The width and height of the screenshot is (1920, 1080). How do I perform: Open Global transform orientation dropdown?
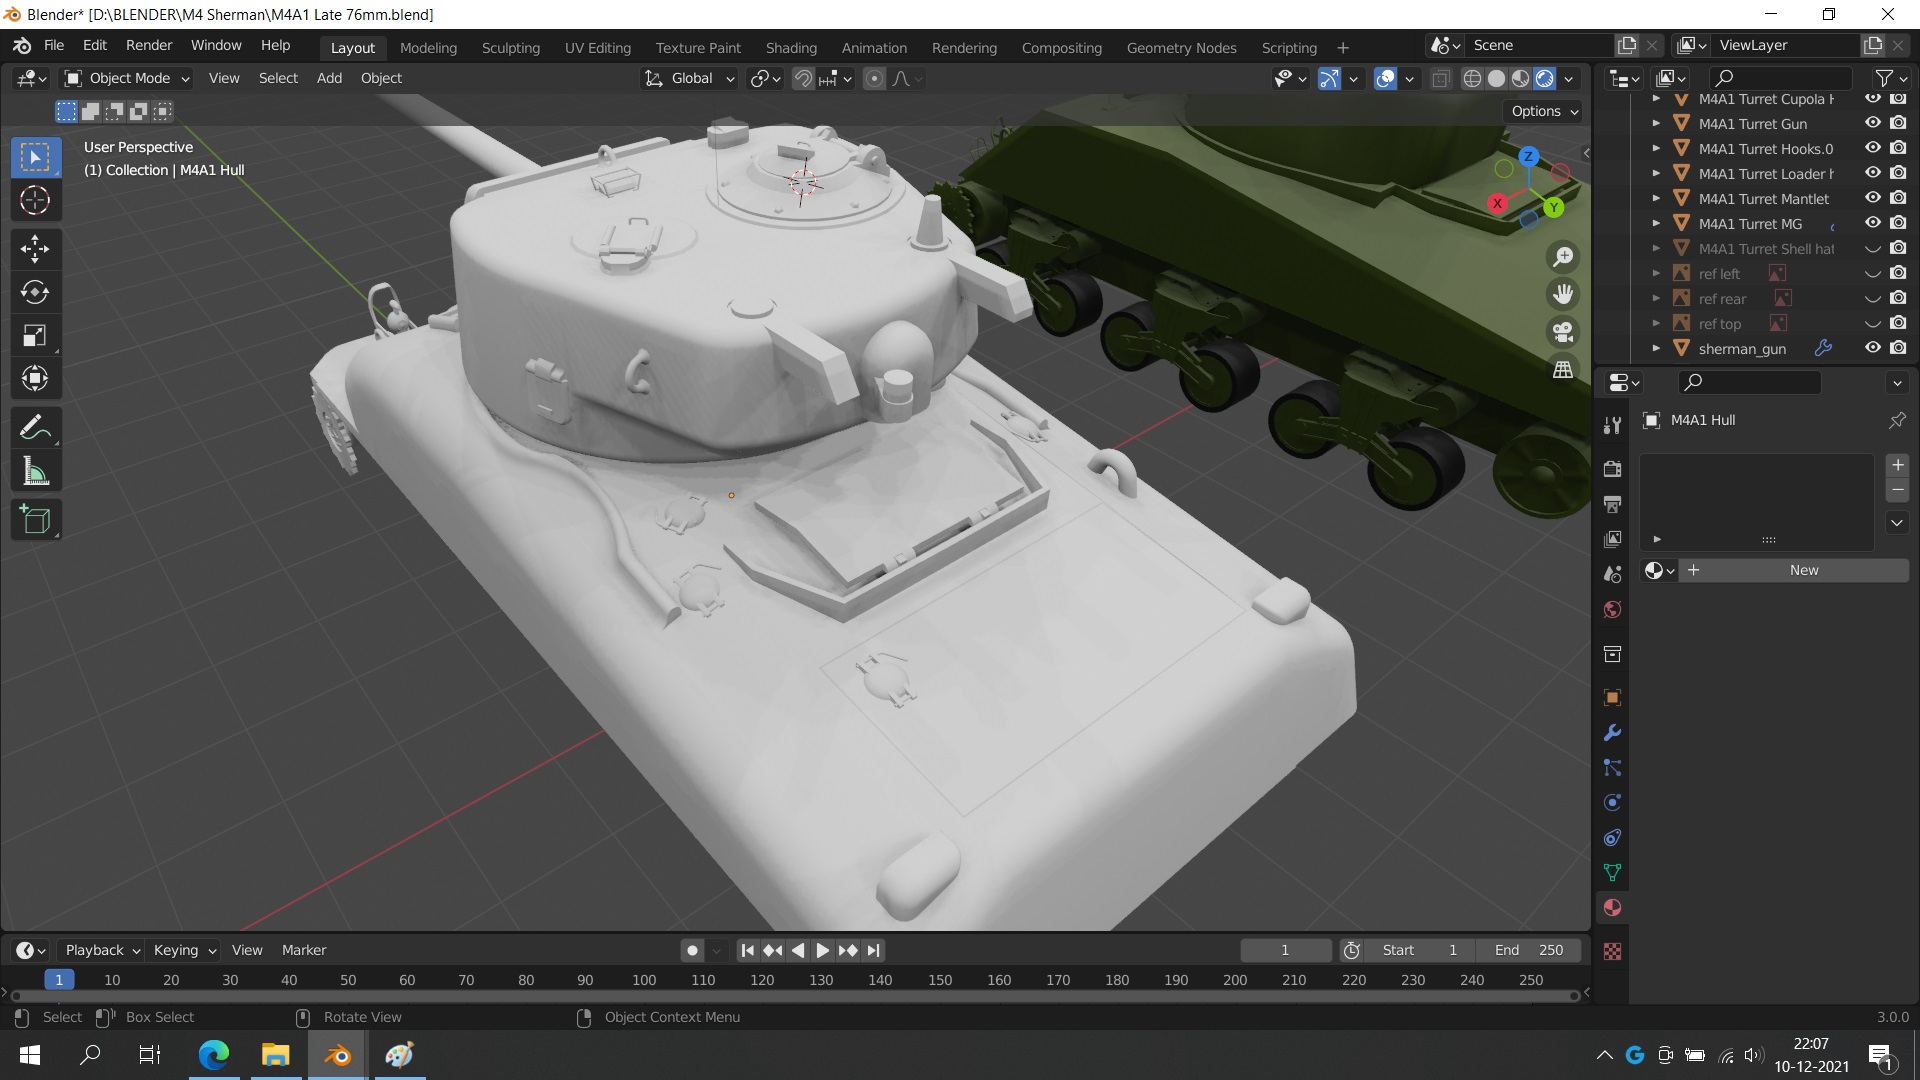click(690, 78)
